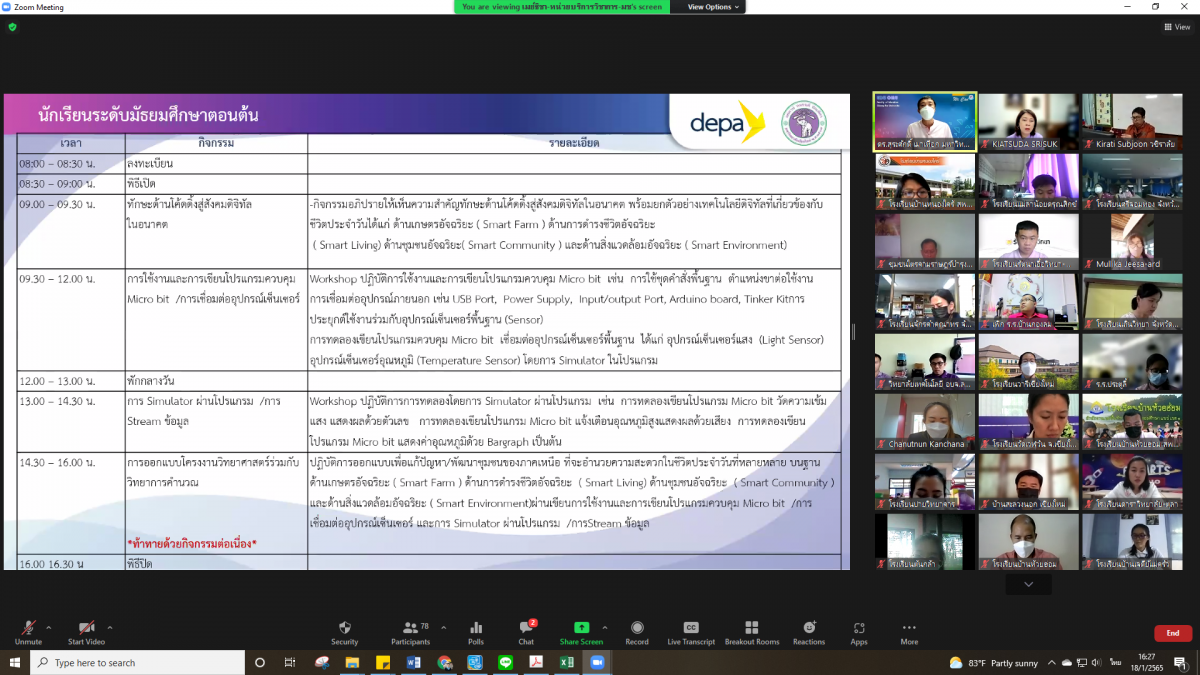Click the taskbar search box
The width and height of the screenshot is (1200, 675).
pyautogui.click(x=137, y=662)
